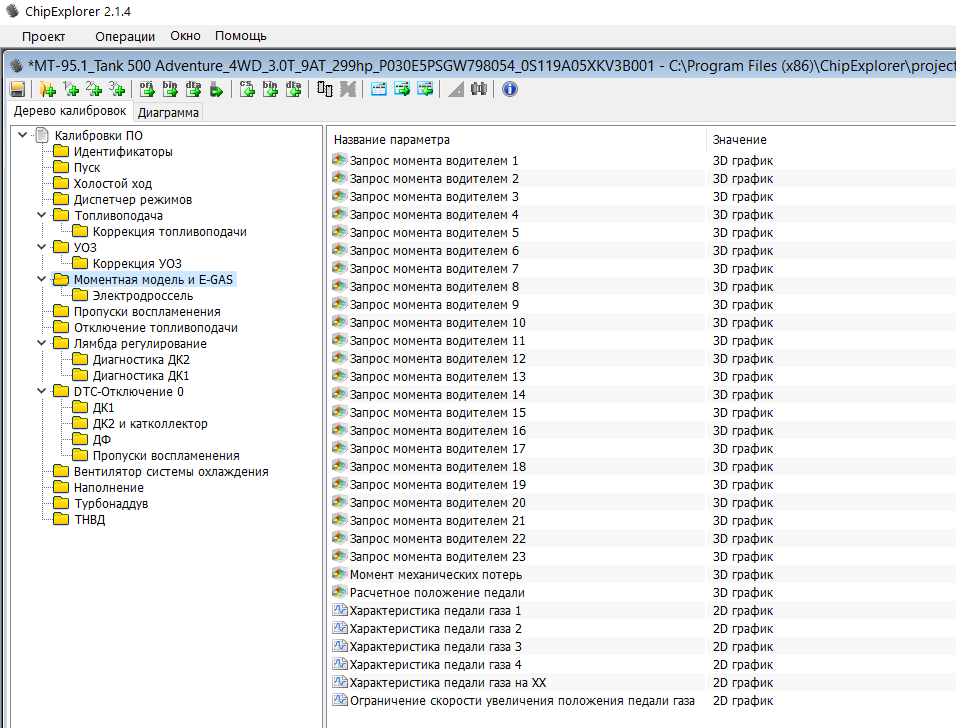
Task: Click the compare columns toolbar icon
Action: click(x=325, y=89)
